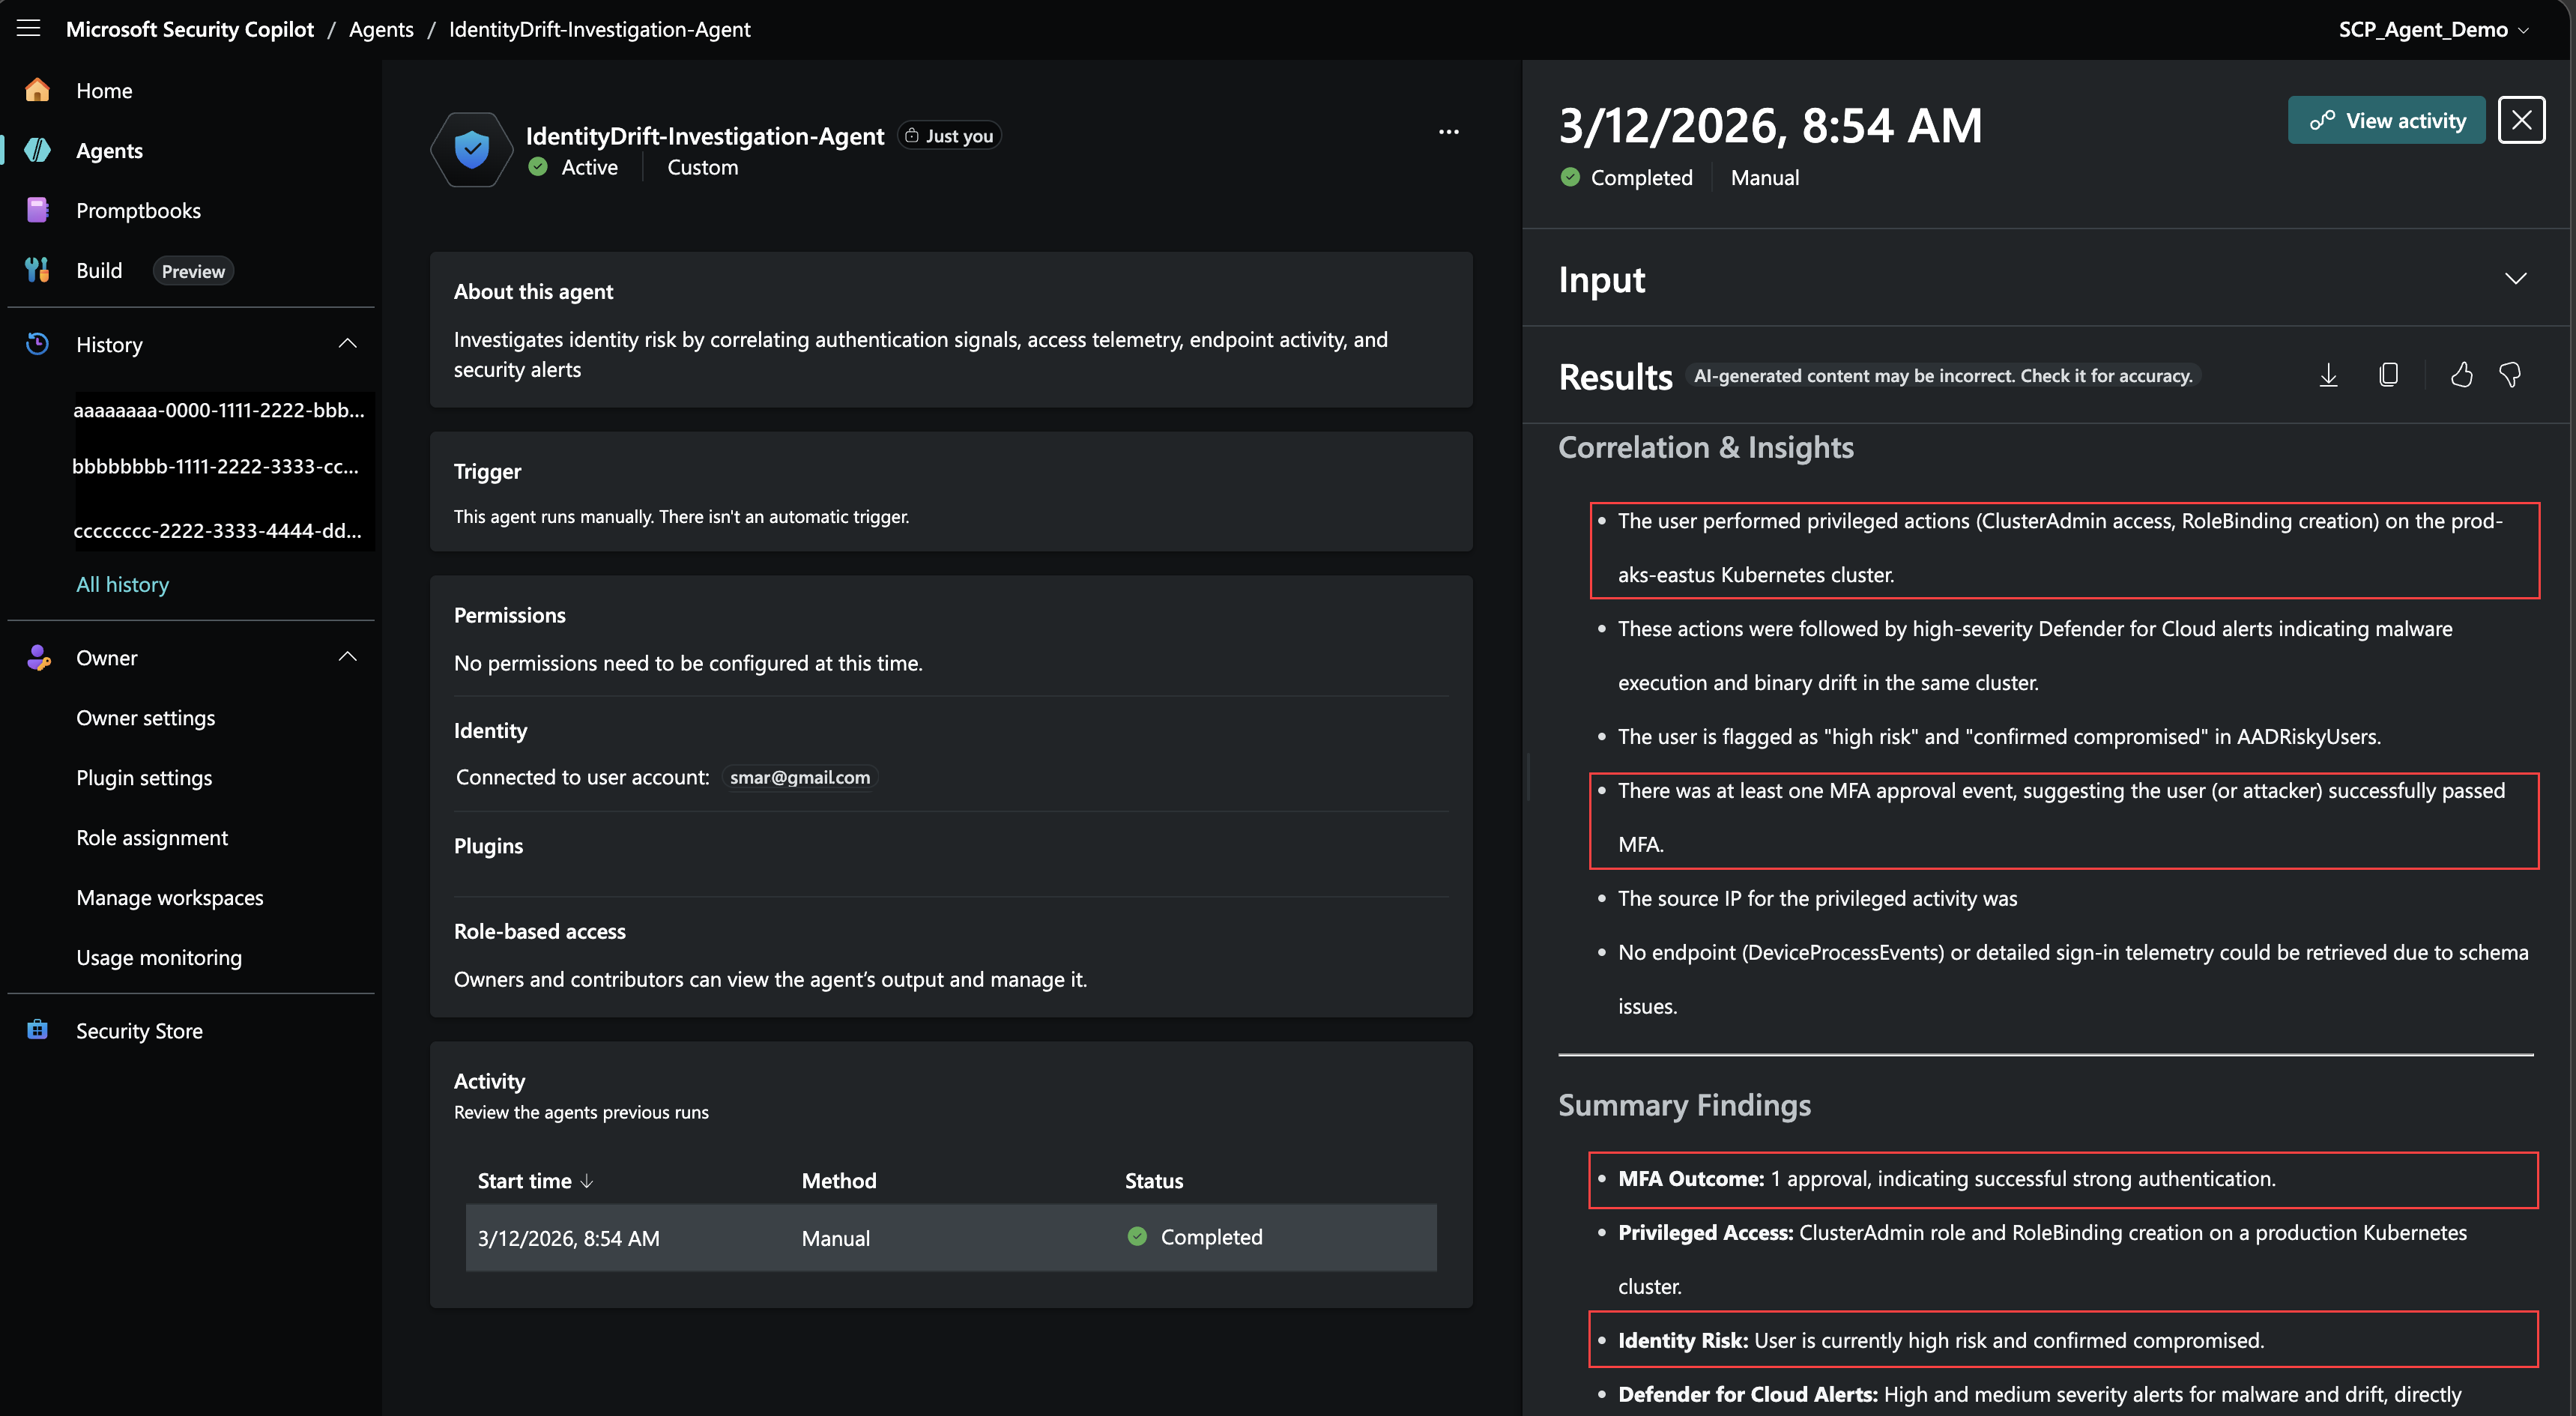
Task: Click the History clock icon
Action: [x=37, y=344]
